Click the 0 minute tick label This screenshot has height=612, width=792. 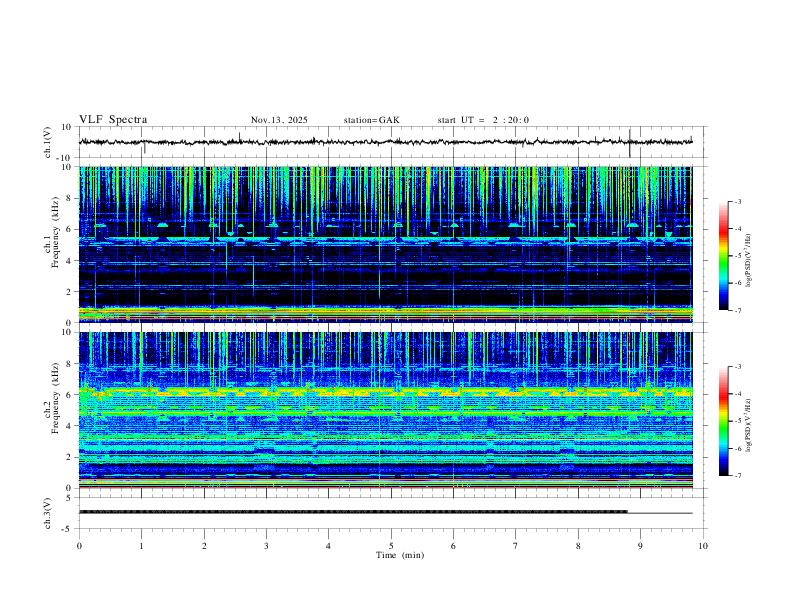coord(79,546)
